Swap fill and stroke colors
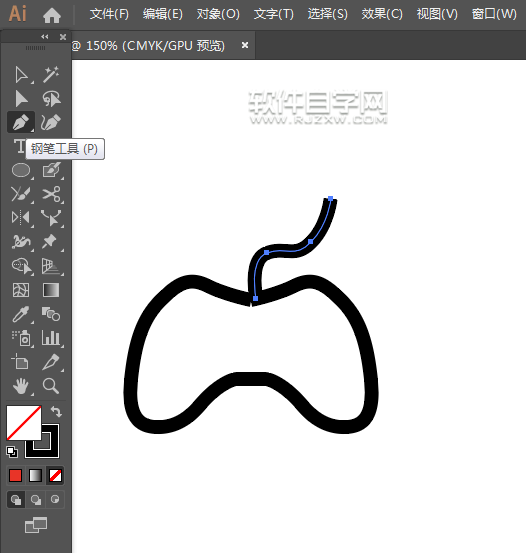The width and height of the screenshot is (526, 553). click(x=56, y=412)
